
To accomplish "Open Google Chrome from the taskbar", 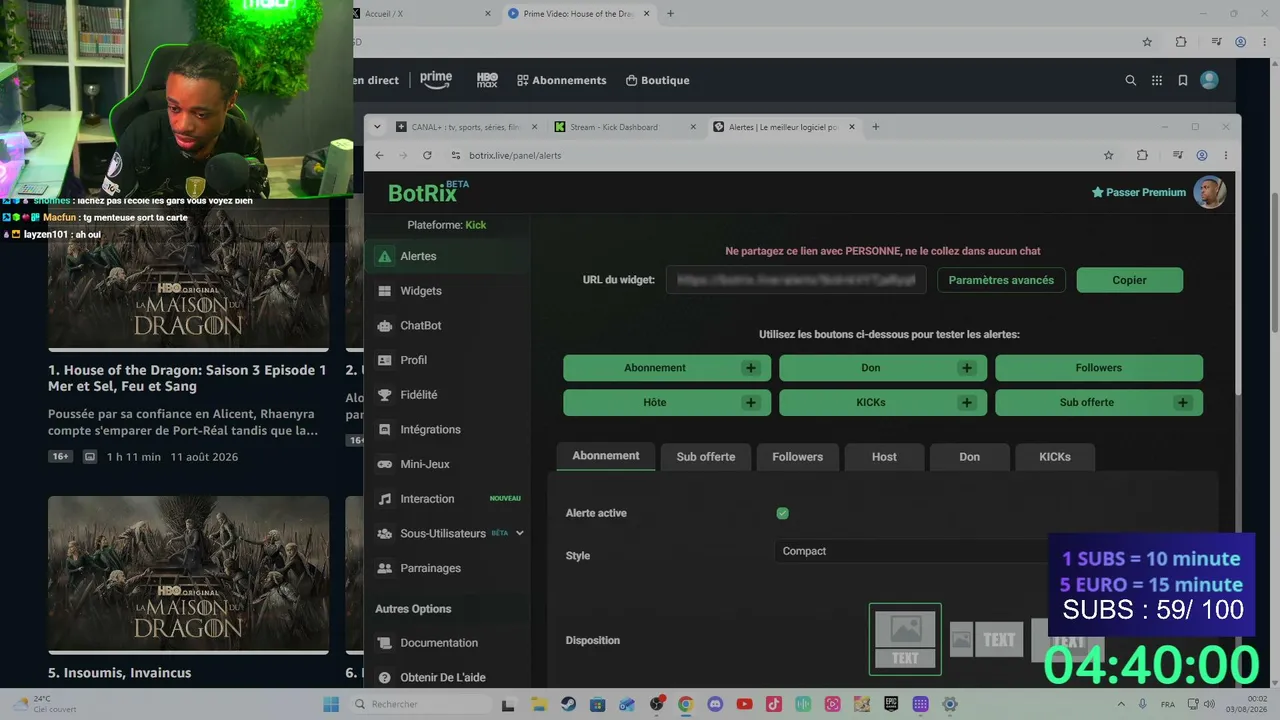I will tap(685, 704).
